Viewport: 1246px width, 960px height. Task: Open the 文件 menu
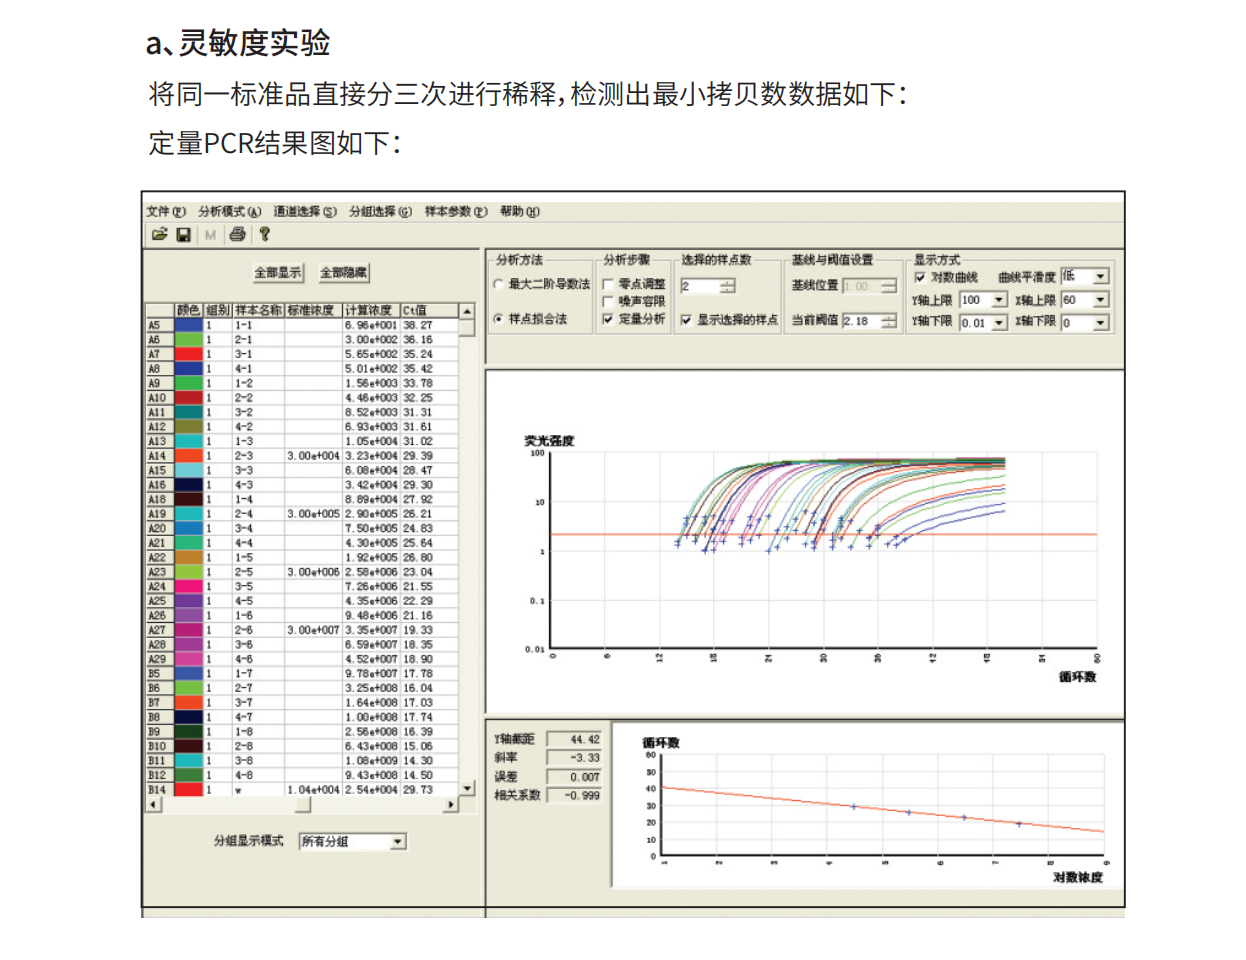tap(166, 211)
